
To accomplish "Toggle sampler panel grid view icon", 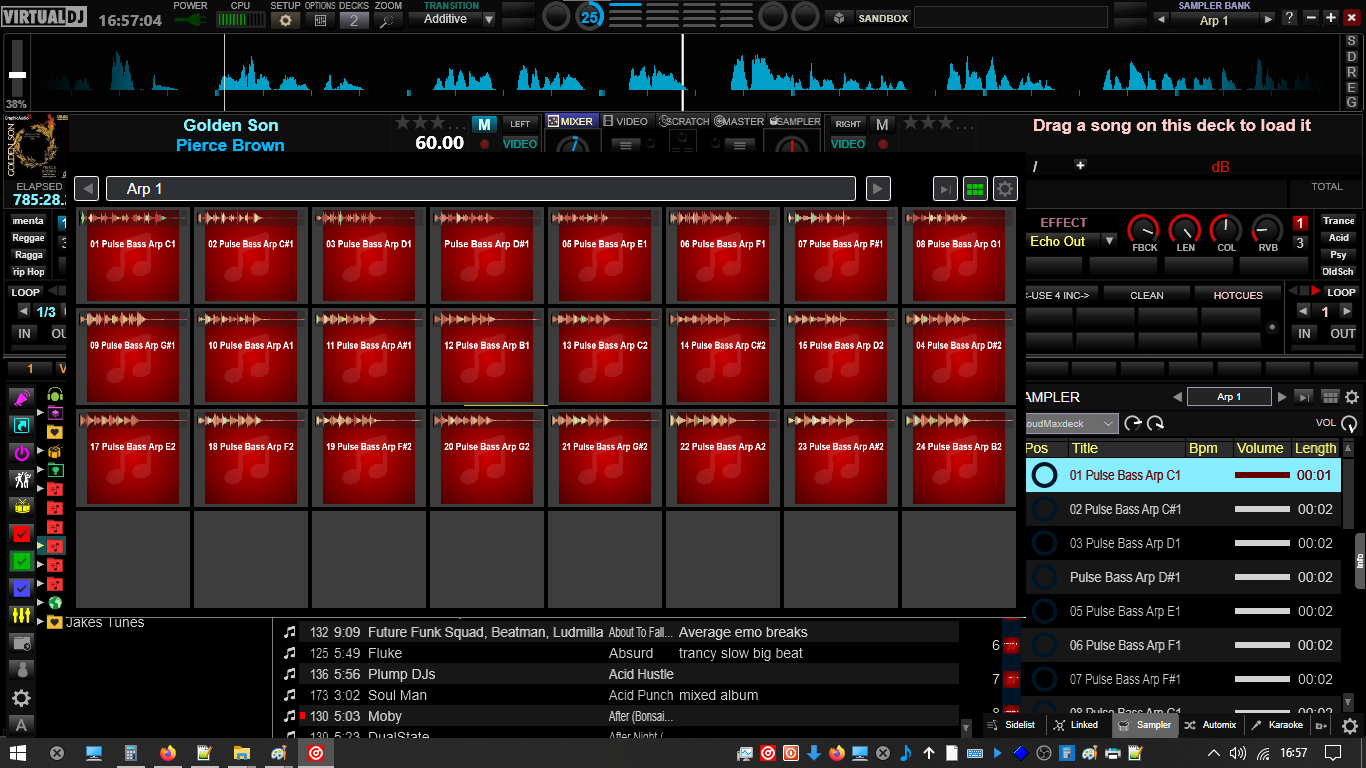I will tap(1330, 397).
